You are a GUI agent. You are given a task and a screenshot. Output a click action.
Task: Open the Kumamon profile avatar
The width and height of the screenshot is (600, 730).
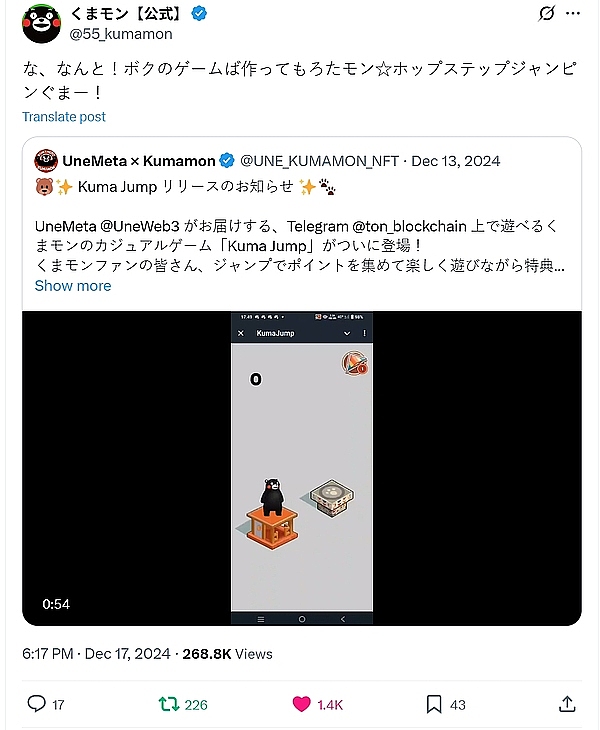41,23
